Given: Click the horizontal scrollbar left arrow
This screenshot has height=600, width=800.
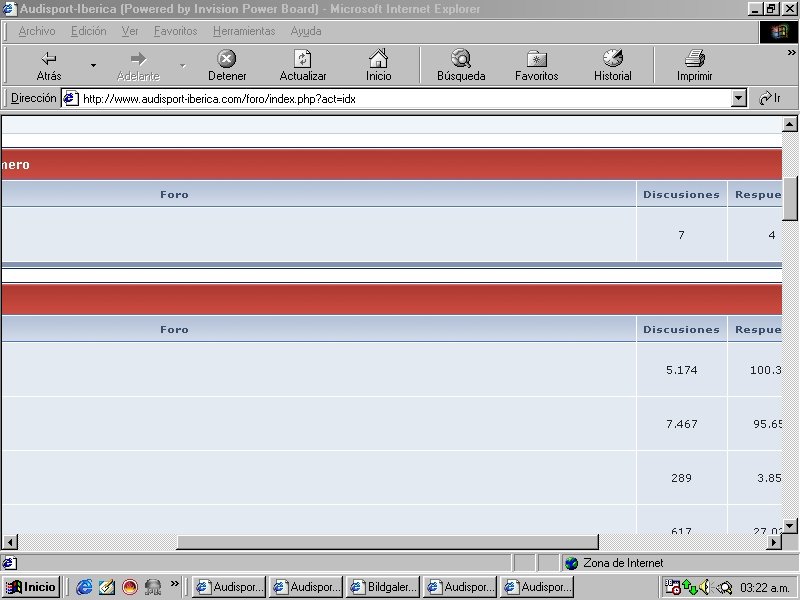Looking at the screenshot, I should coord(10,541).
